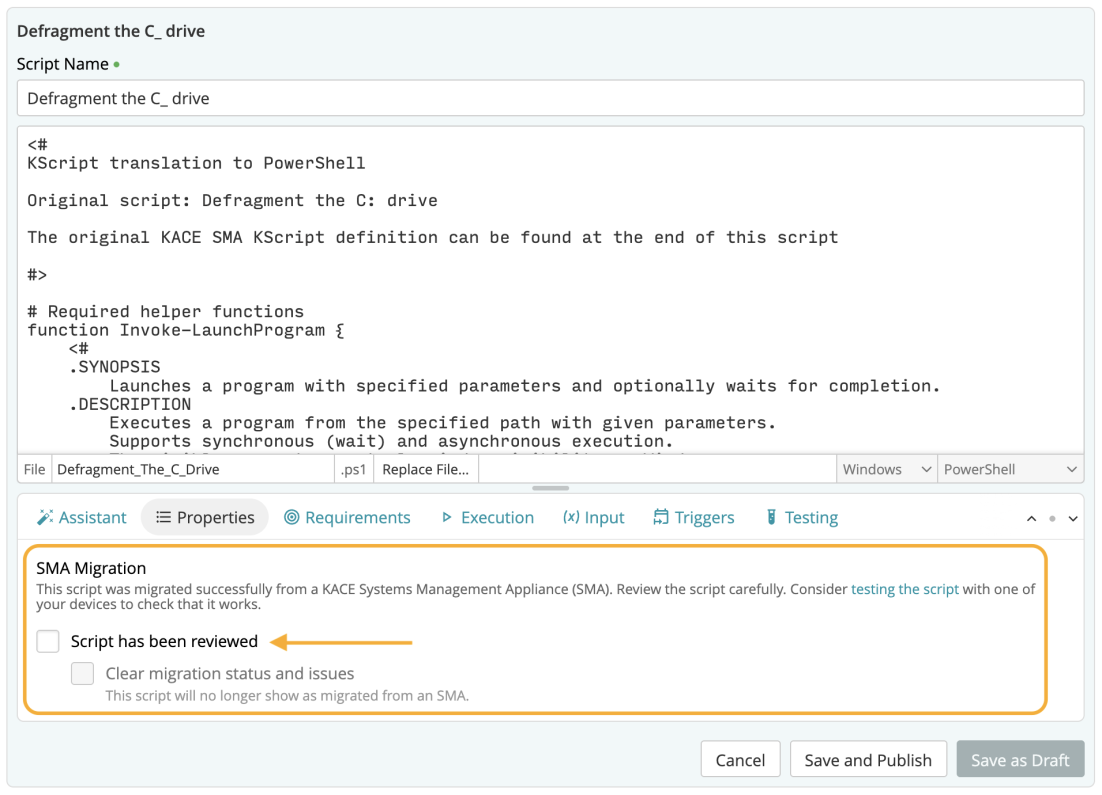
Task: Open the Windows platform dropdown
Action: tap(885, 469)
